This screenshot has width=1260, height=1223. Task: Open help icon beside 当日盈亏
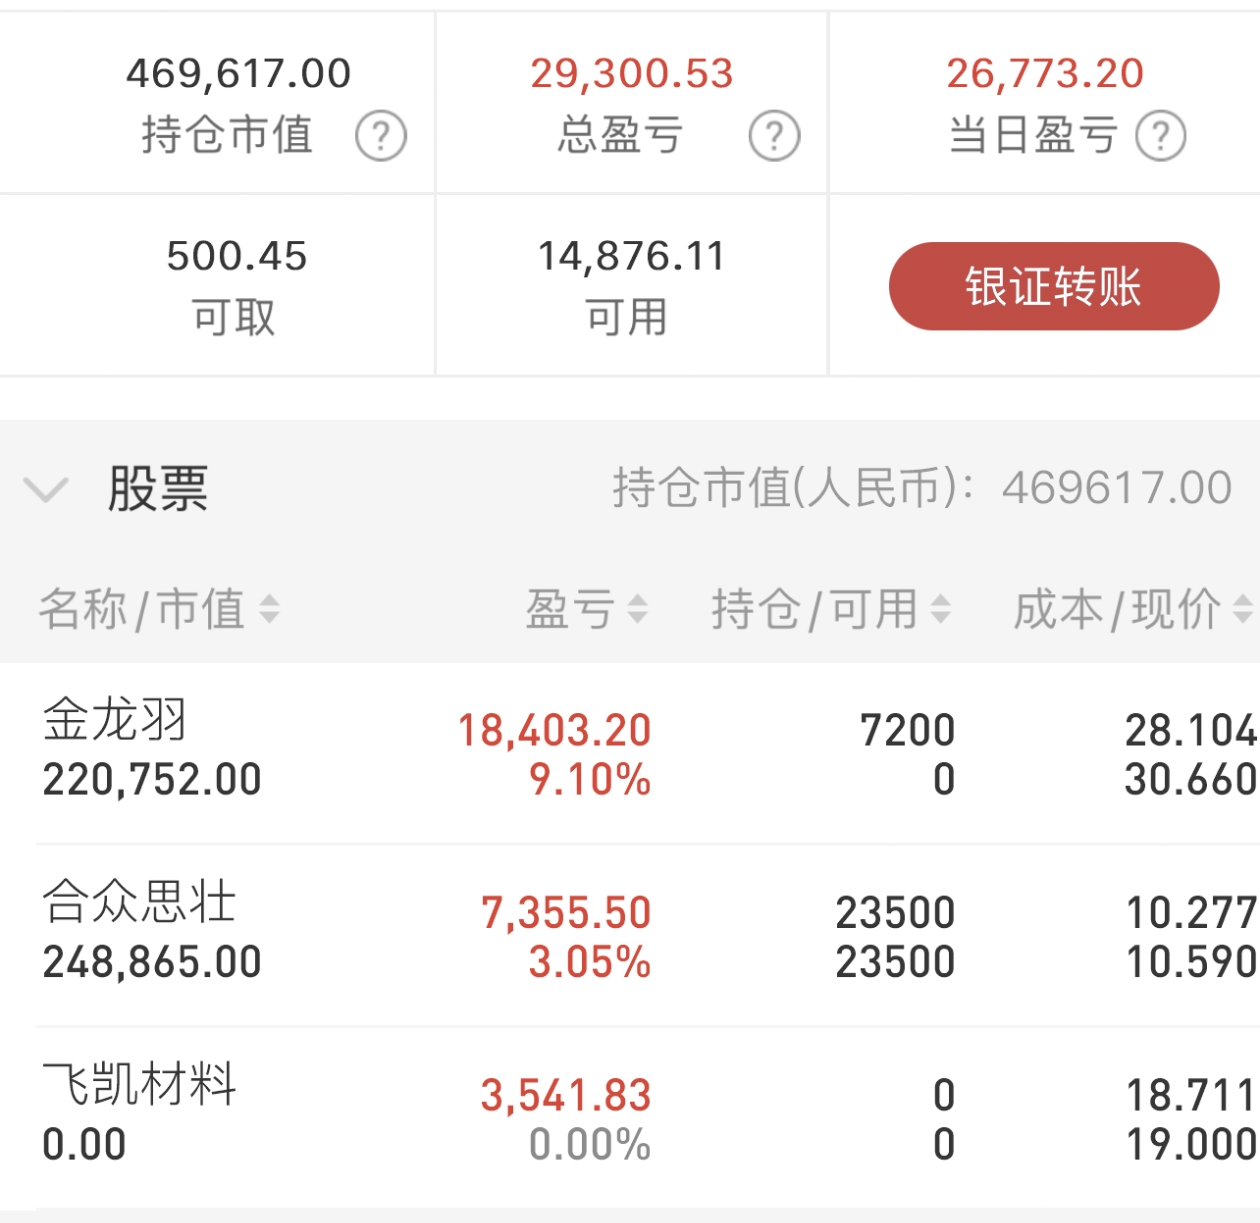(x=1161, y=136)
